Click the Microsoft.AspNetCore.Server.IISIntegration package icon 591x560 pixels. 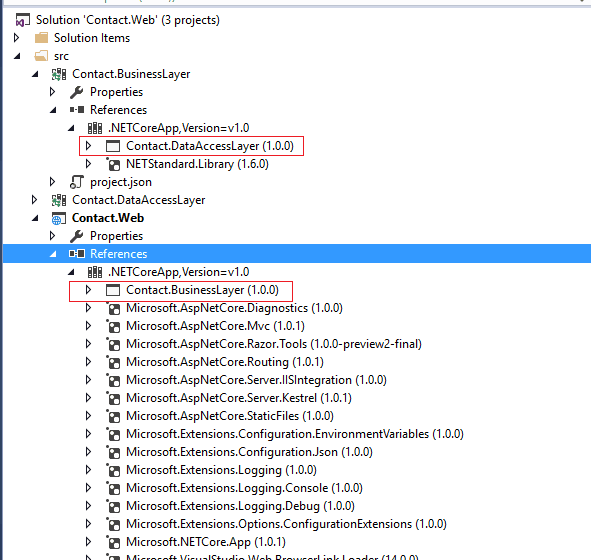pos(113,380)
